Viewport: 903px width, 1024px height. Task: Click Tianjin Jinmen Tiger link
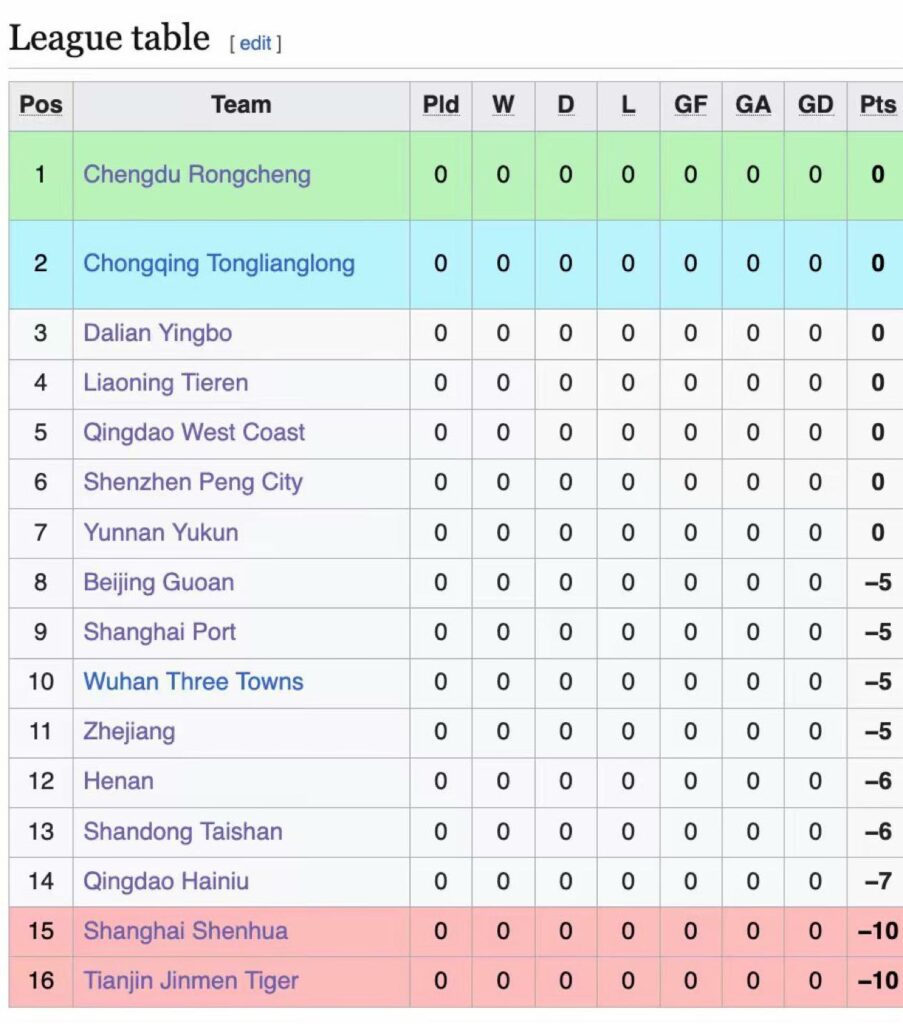pyautogui.click(x=191, y=981)
